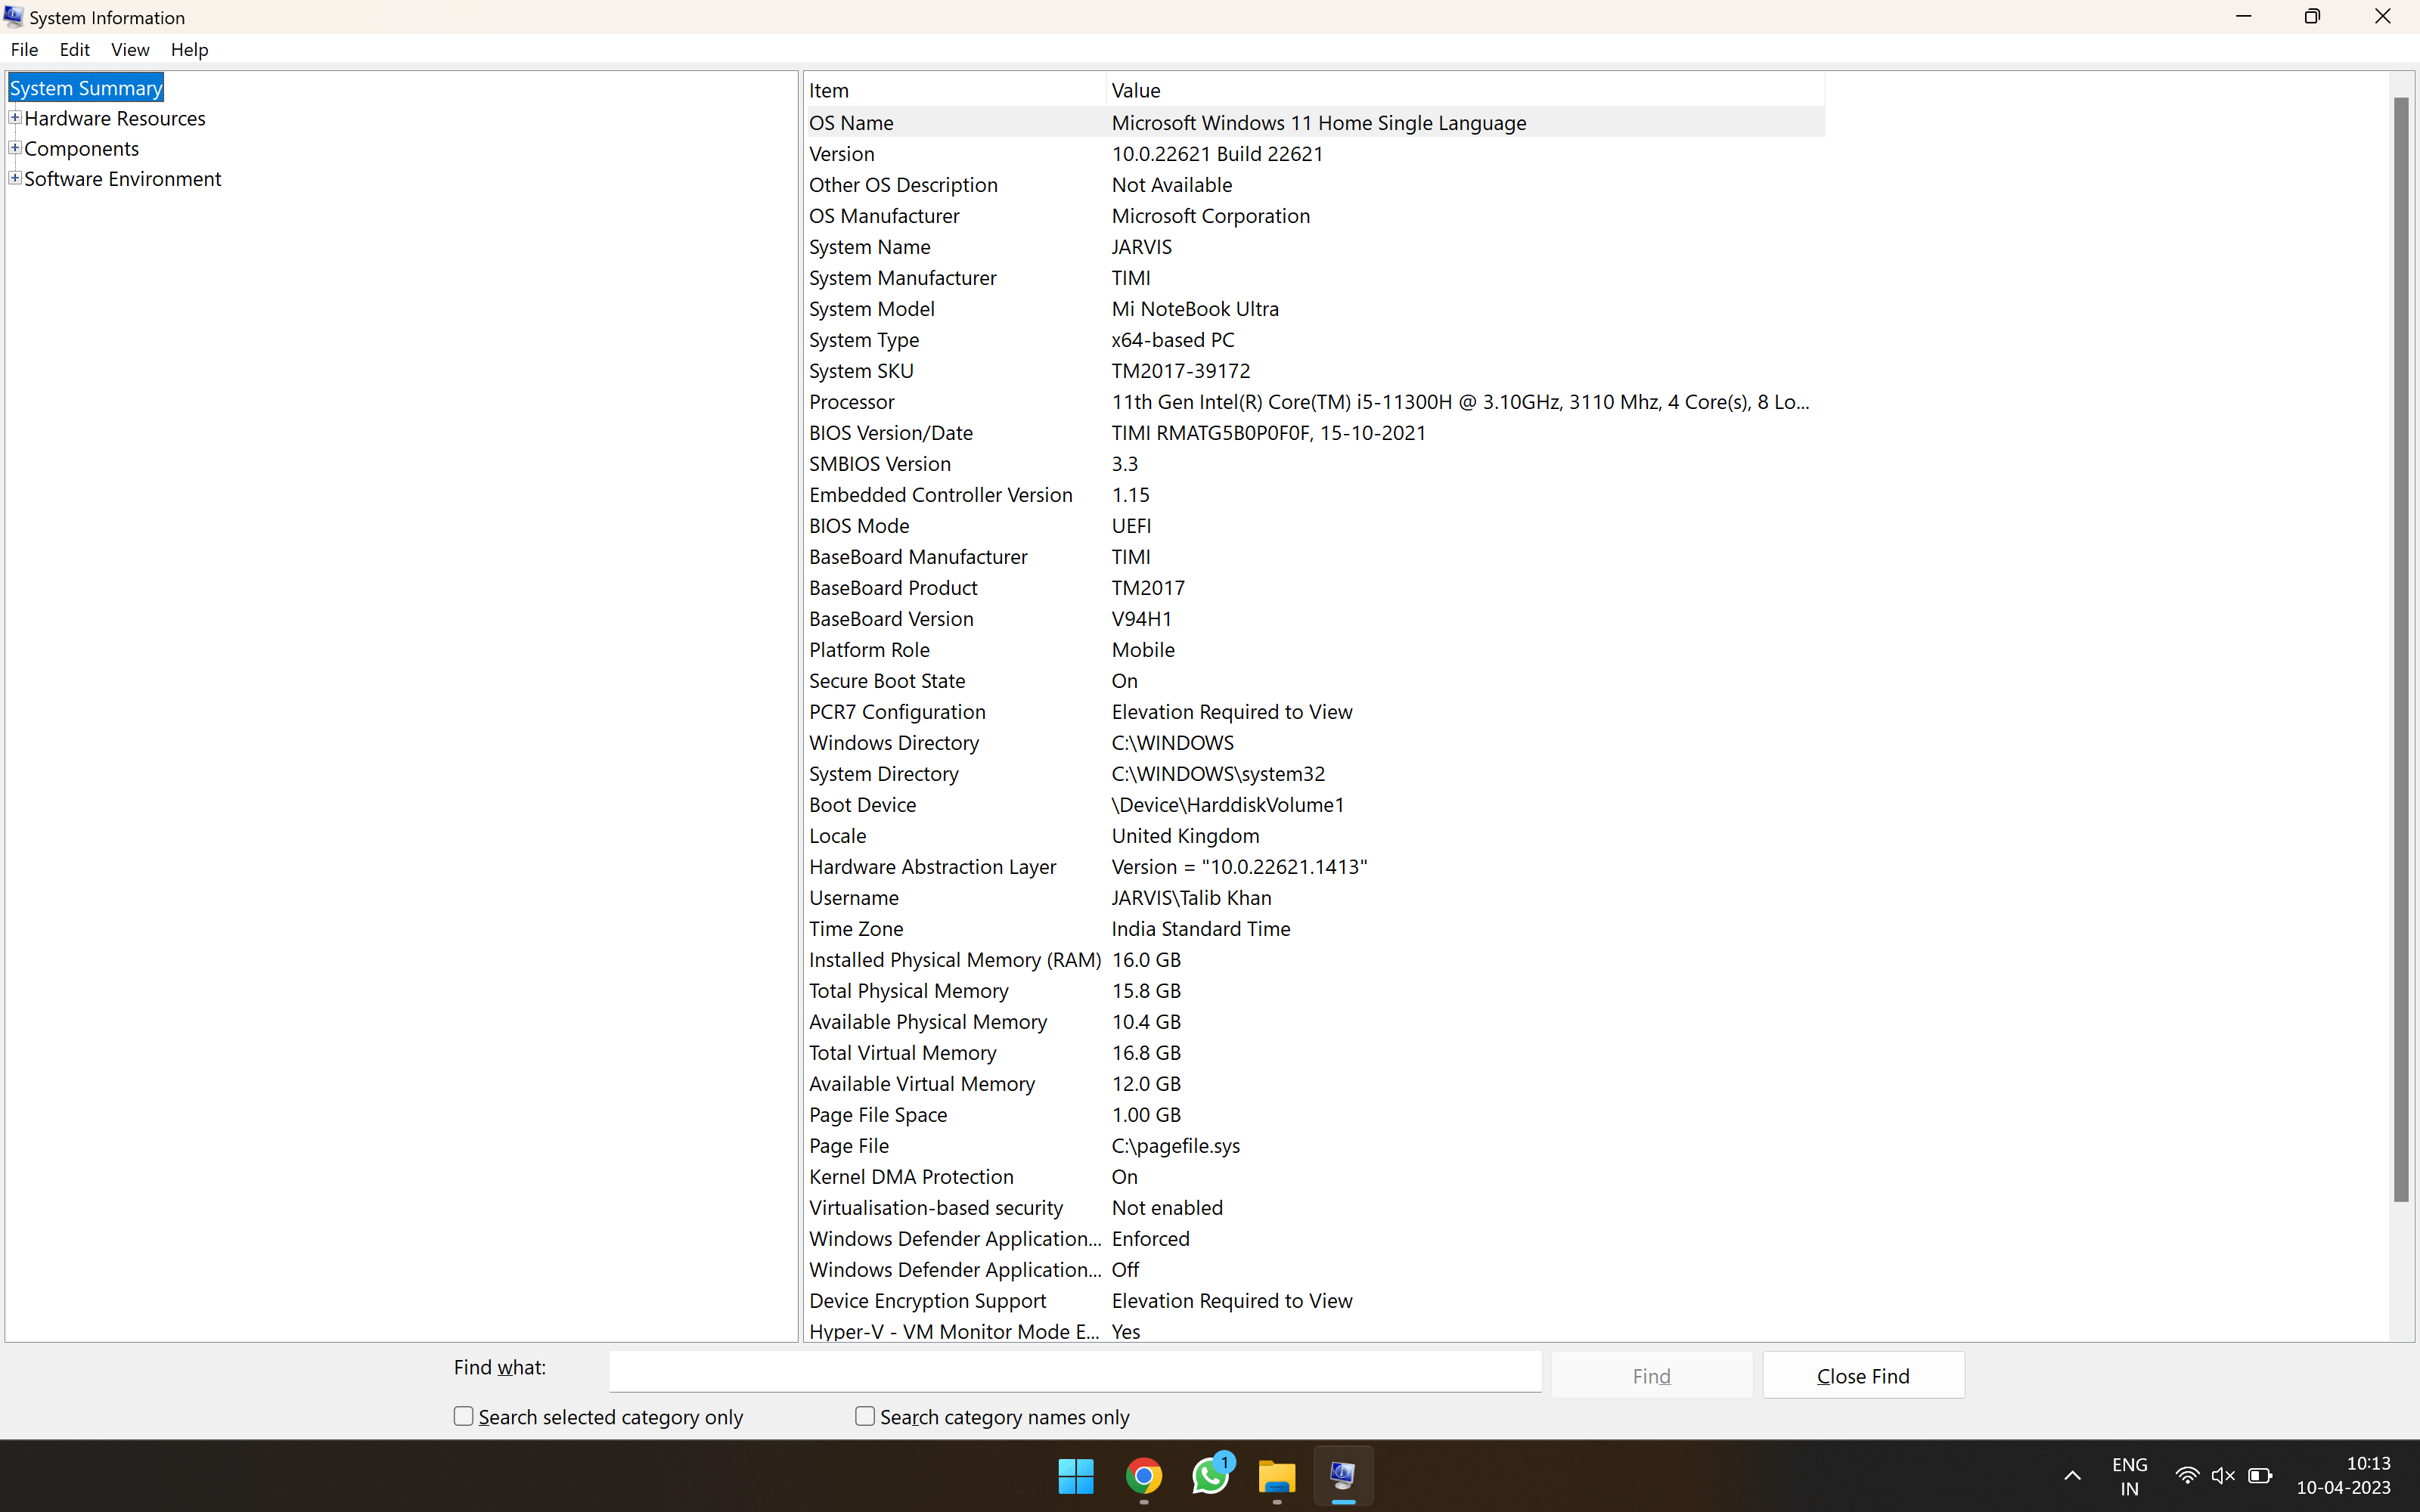The width and height of the screenshot is (2420, 1512).
Task: Select the BIOS Mode row
Action: tap(1315, 525)
